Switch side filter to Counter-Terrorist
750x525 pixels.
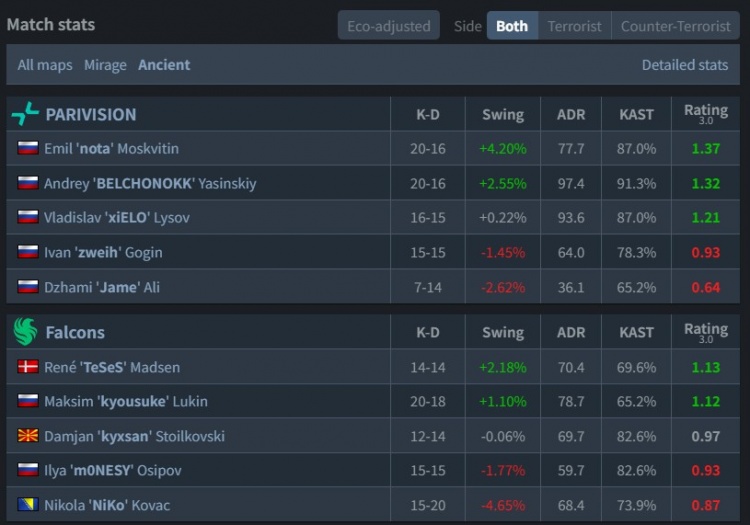(676, 26)
